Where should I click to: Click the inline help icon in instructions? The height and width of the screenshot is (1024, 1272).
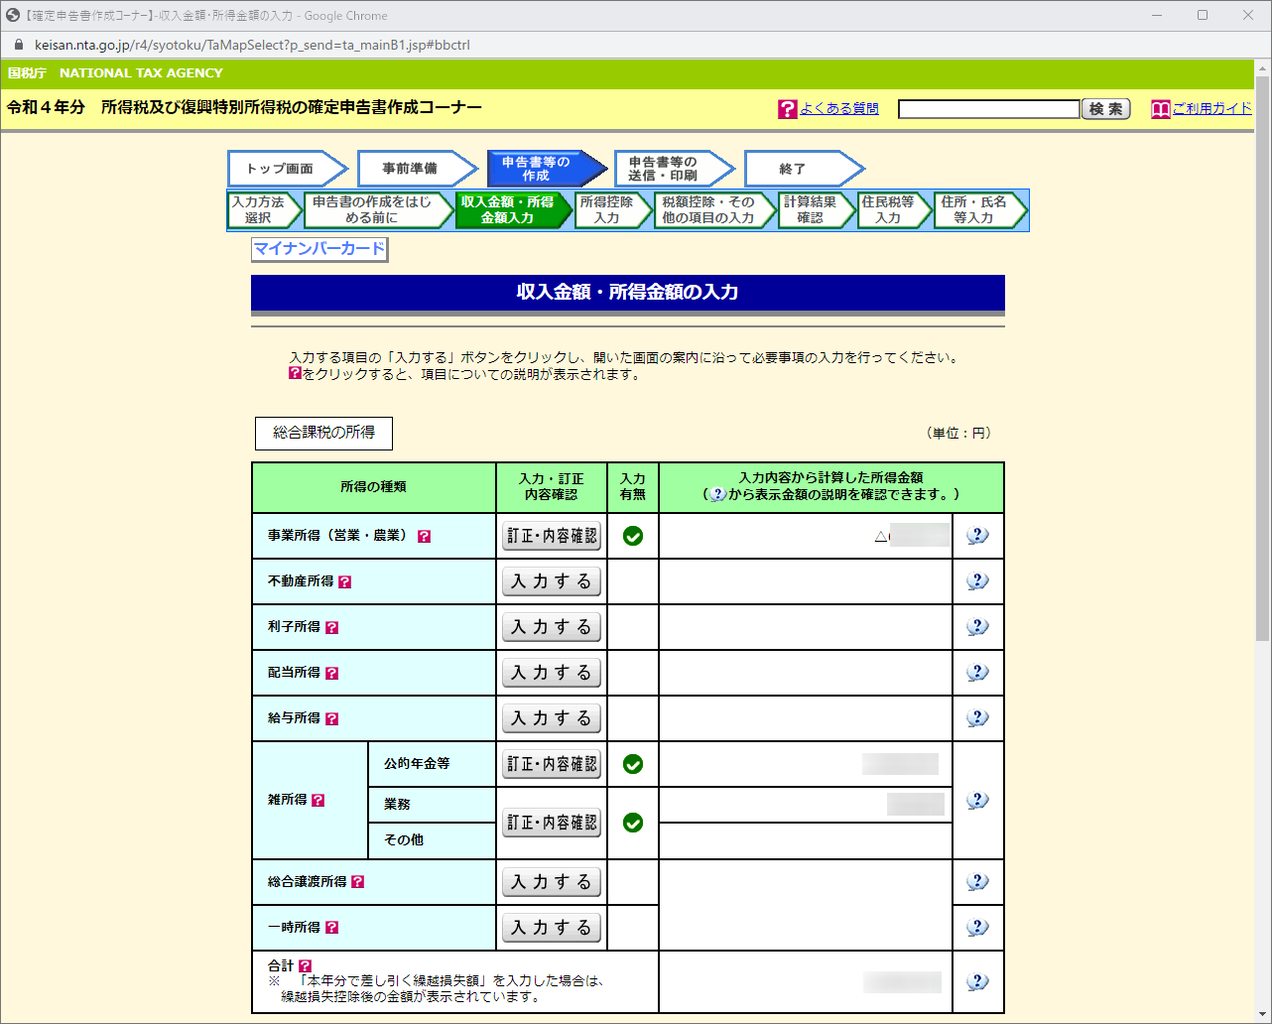tap(295, 373)
